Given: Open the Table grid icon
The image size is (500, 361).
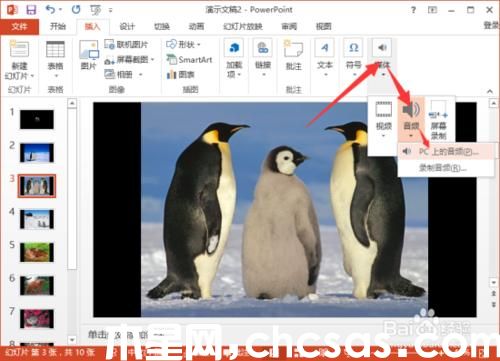Looking at the screenshot, I should 55,49.
